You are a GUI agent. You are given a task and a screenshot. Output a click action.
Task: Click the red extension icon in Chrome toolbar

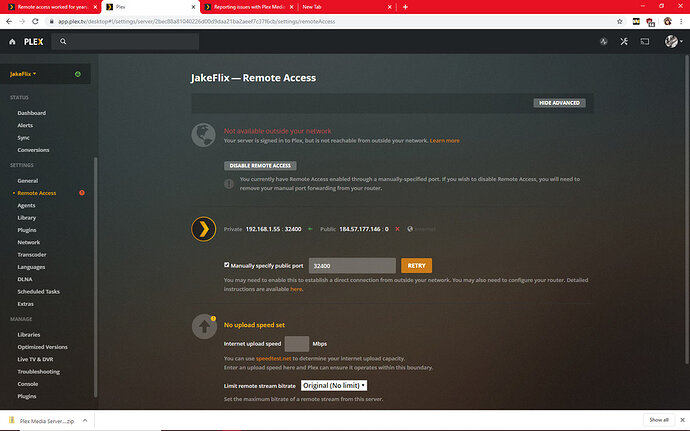click(x=650, y=22)
